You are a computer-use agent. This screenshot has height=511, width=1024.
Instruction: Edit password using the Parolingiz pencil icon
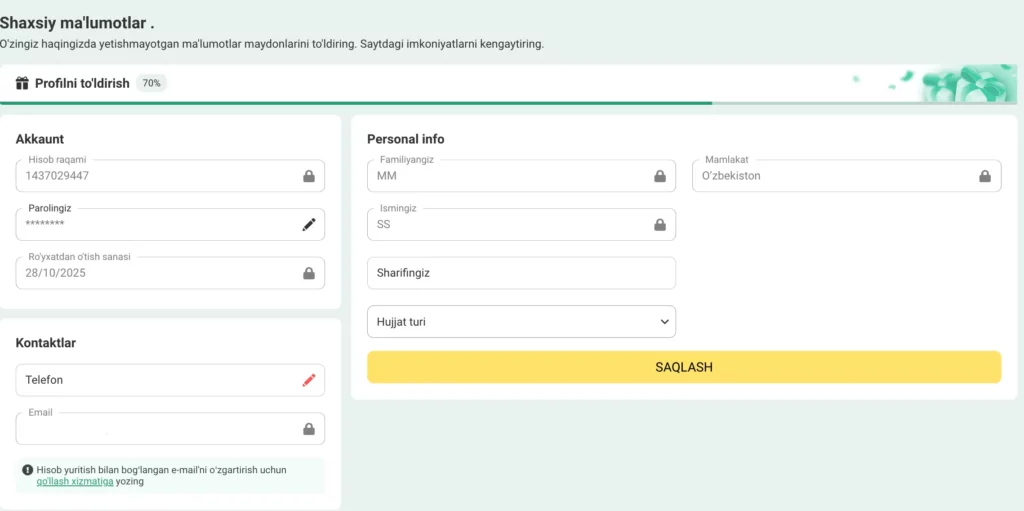(309, 225)
